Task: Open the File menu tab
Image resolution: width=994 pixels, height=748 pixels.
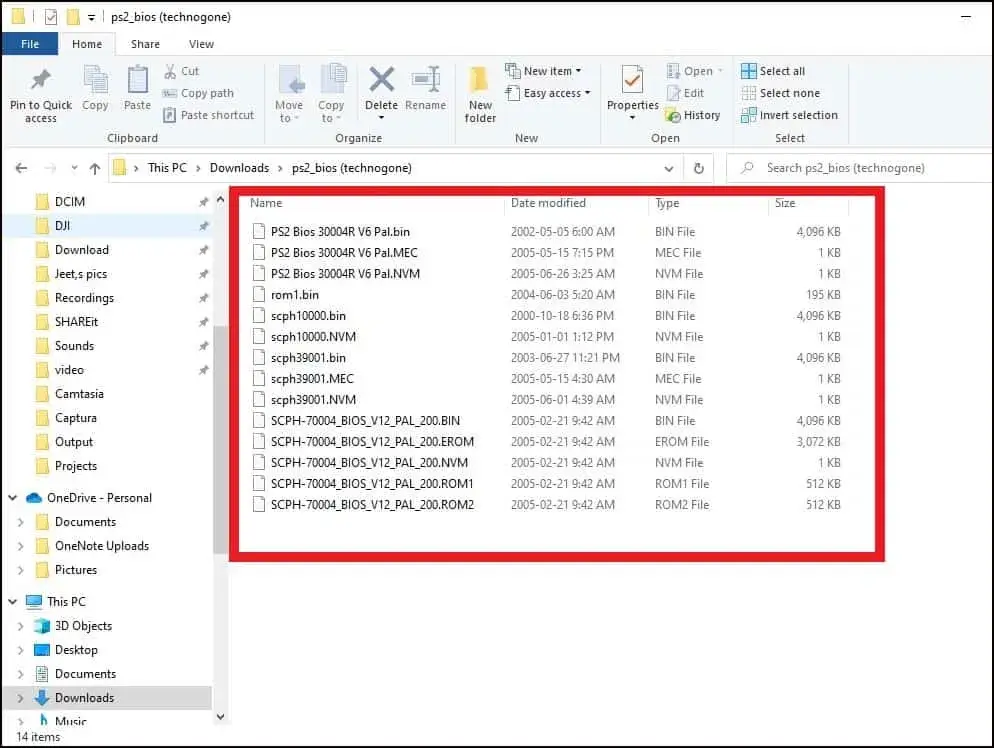Action: [30, 44]
